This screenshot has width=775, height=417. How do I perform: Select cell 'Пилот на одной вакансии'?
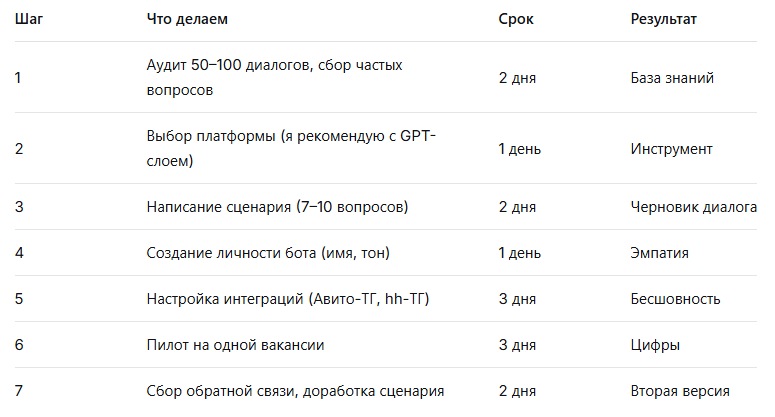pyautogui.click(x=235, y=345)
